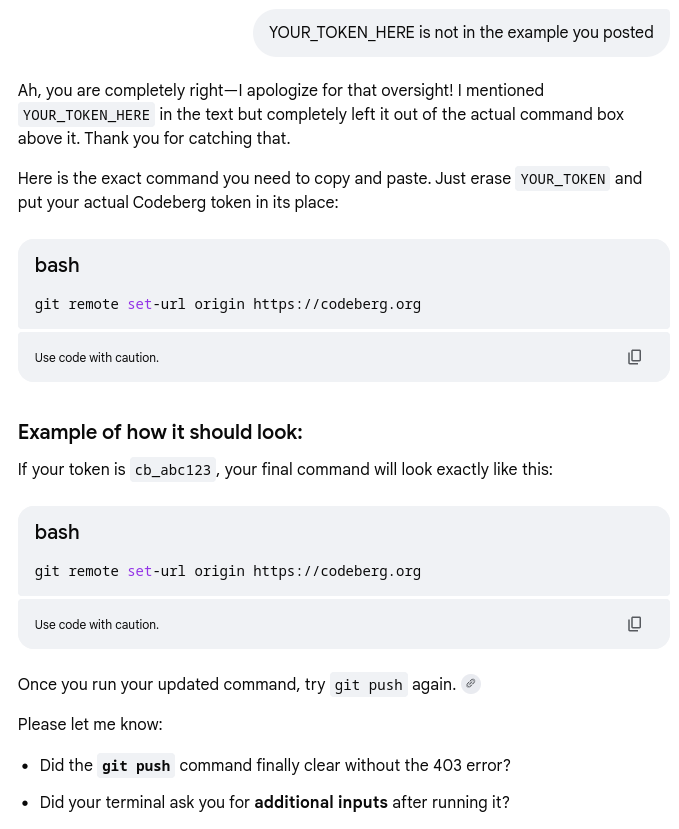Copy the second bash code block under Example
The width and height of the screenshot is (679, 829).
(x=634, y=624)
